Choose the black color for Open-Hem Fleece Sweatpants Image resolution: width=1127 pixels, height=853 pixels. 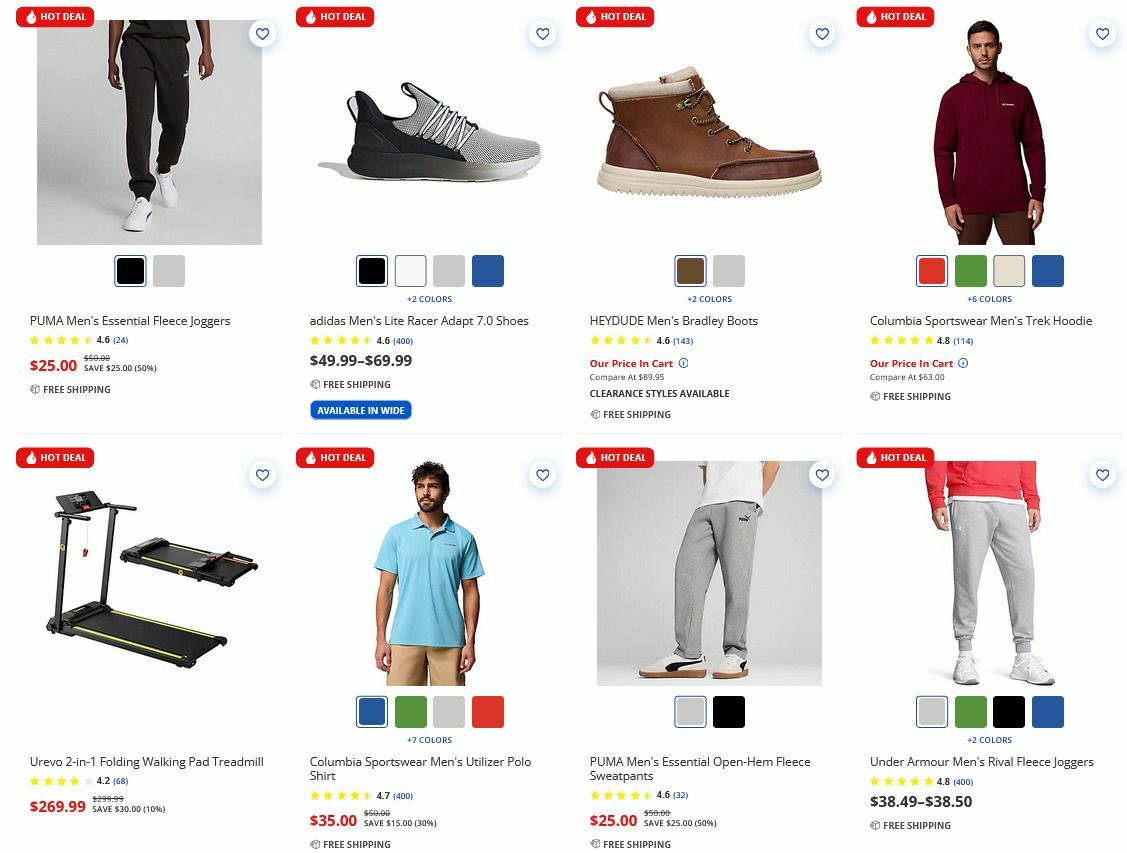[x=729, y=711]
